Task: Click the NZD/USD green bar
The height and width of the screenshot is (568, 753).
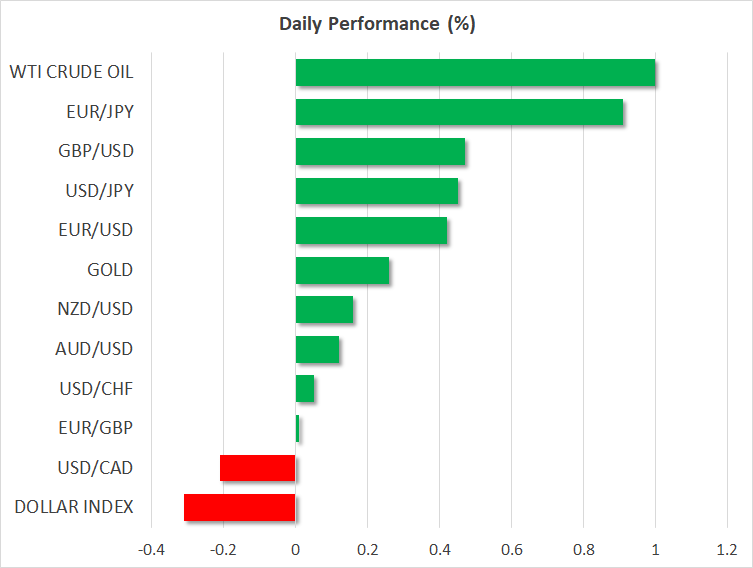Action: [324, 310]
